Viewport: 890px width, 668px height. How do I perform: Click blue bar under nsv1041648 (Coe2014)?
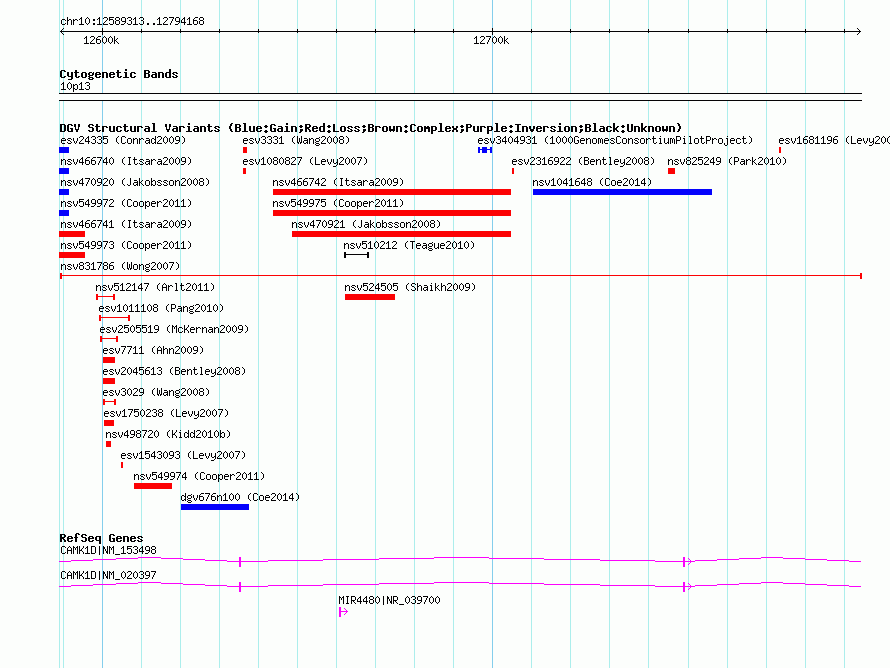pyautogui.click(x=623, y=192)
